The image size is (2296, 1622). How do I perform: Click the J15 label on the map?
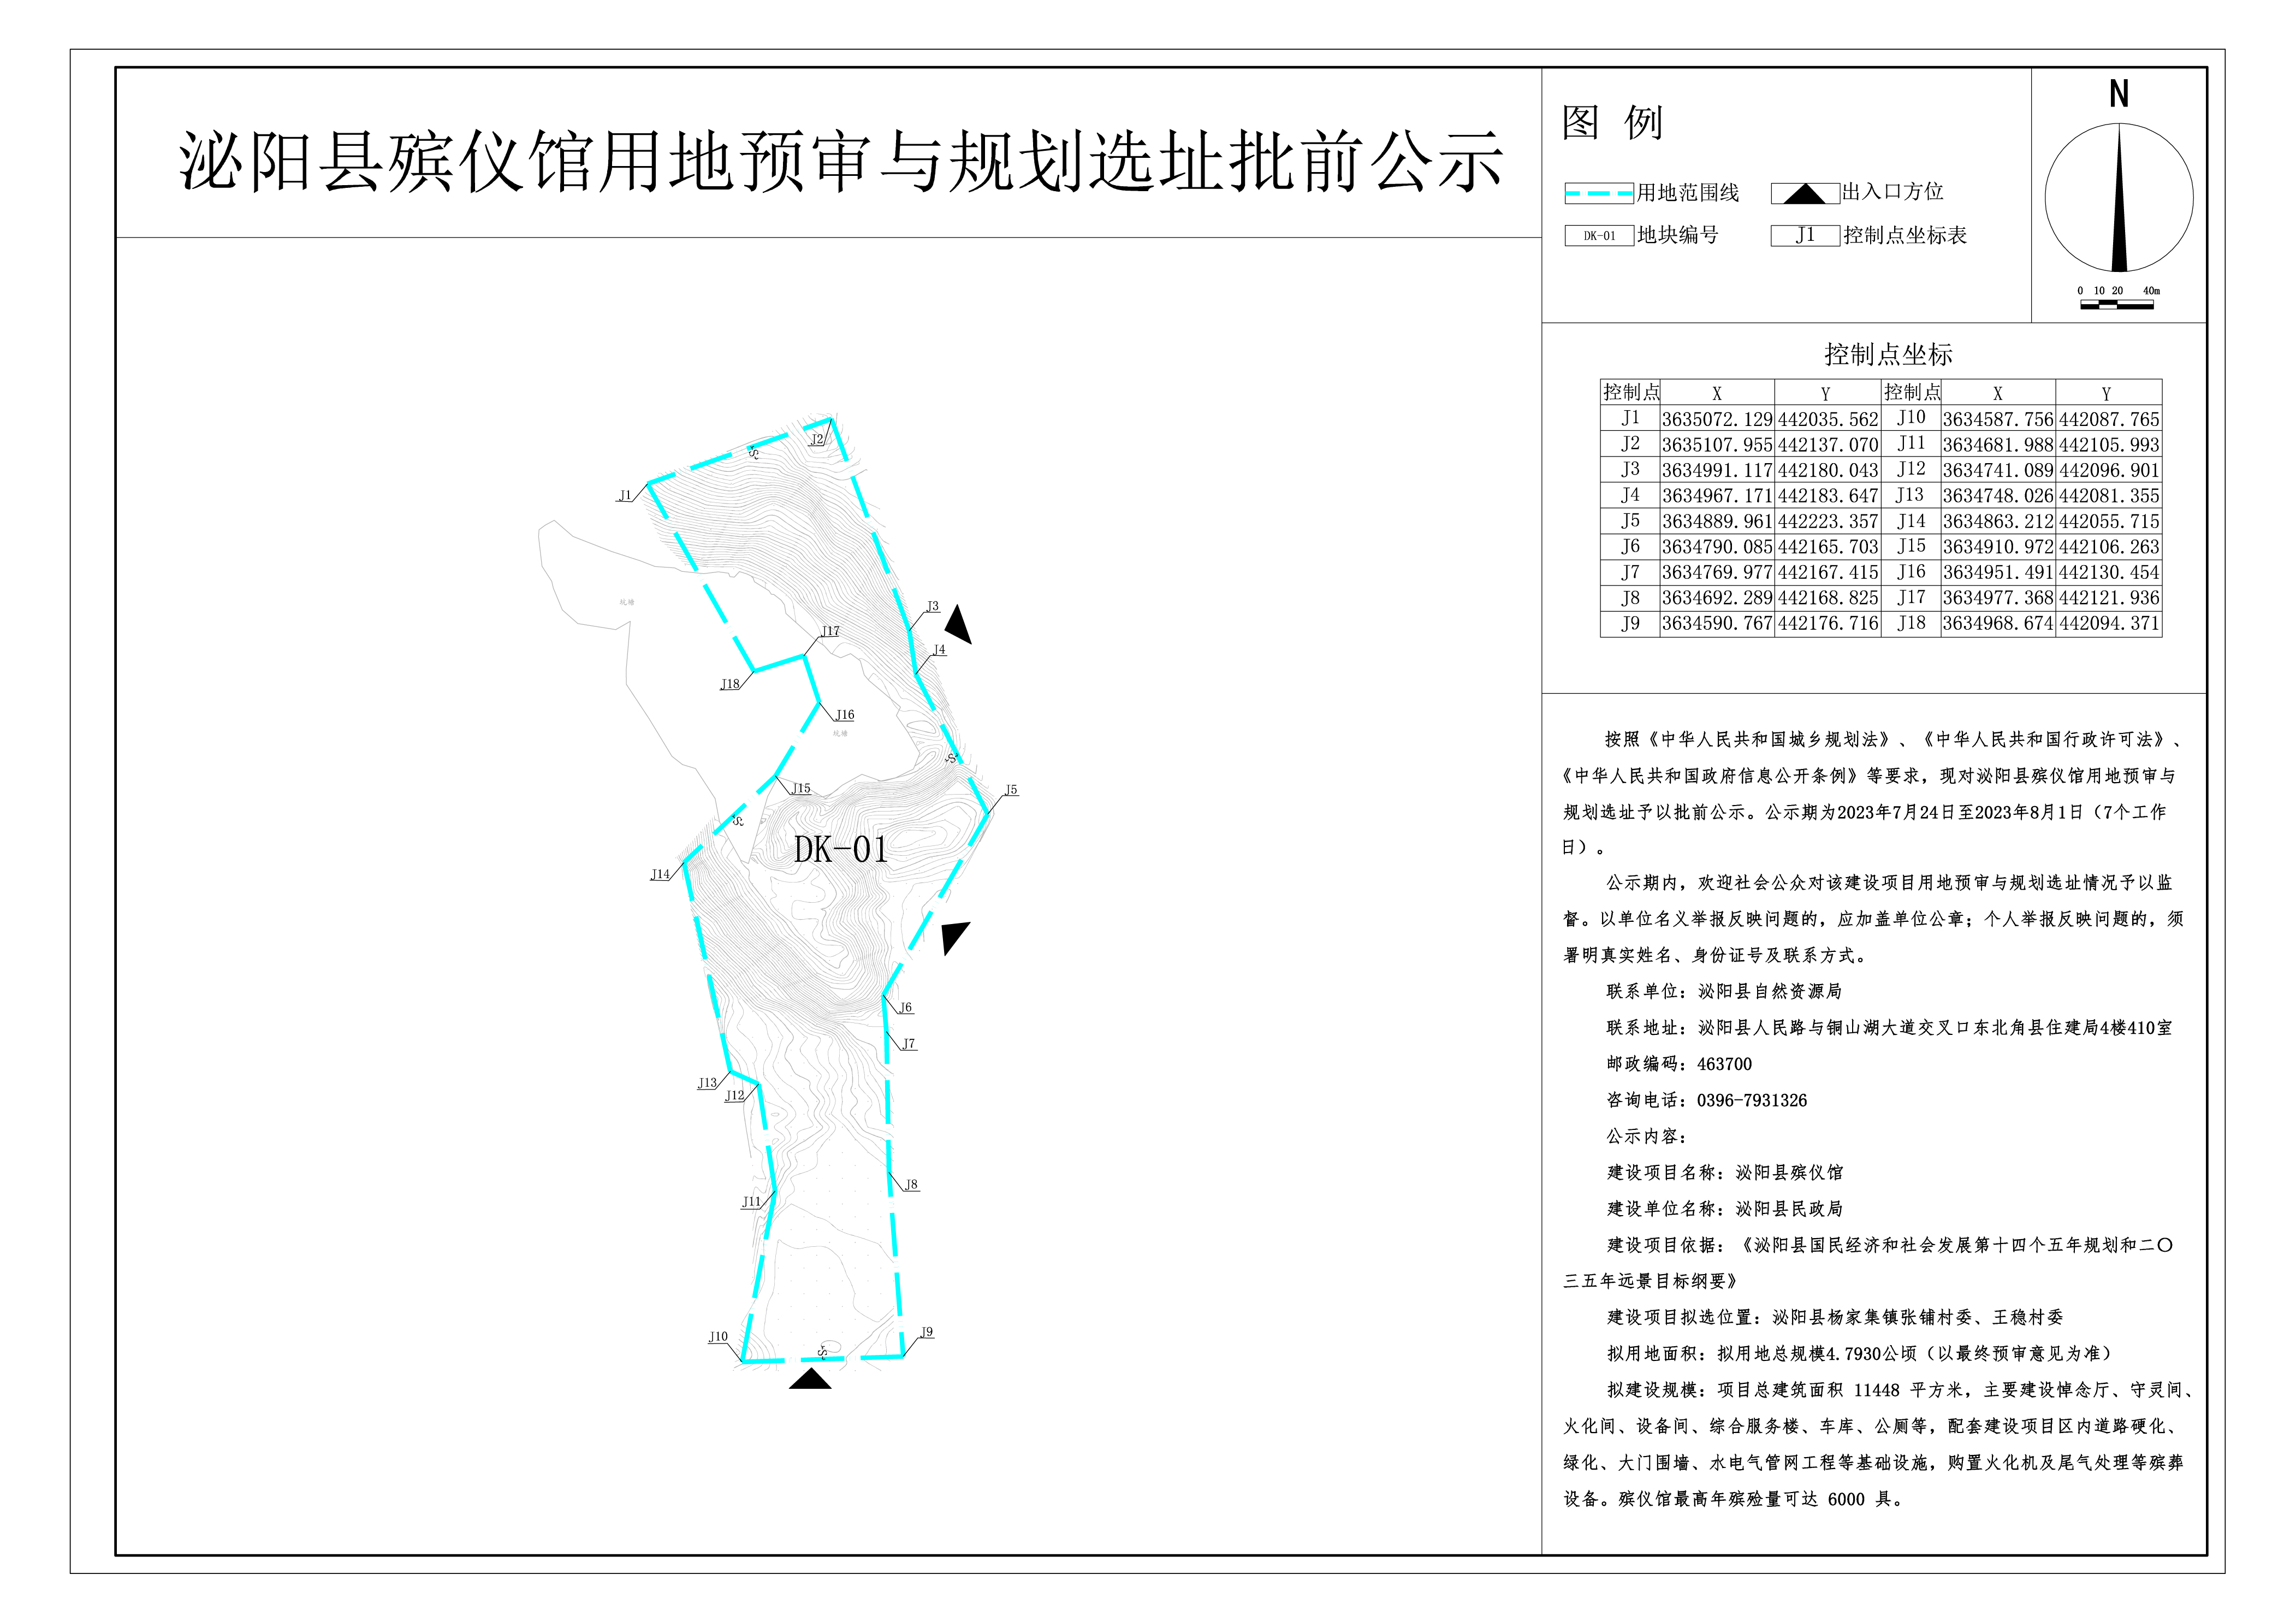801,788
